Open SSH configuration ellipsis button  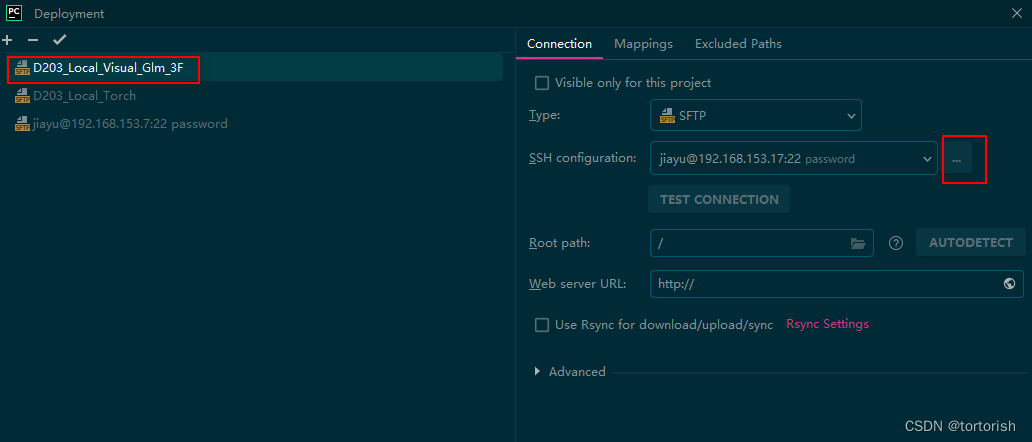957,158
